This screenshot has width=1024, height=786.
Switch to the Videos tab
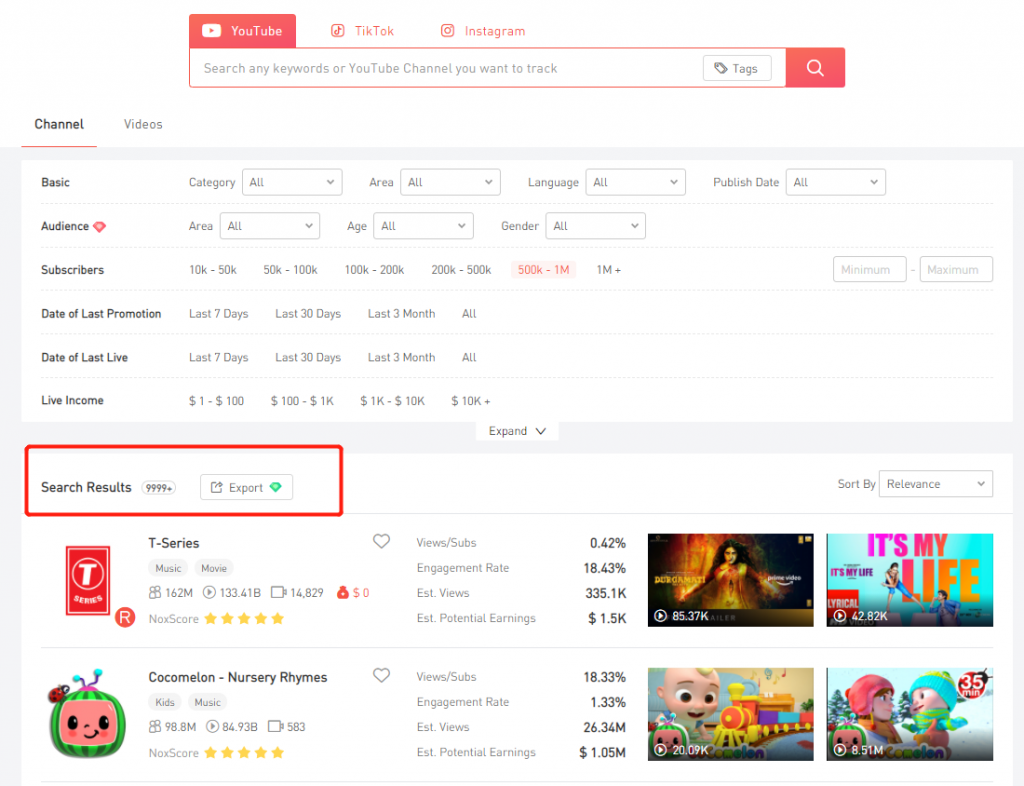[x=143, y=124]
